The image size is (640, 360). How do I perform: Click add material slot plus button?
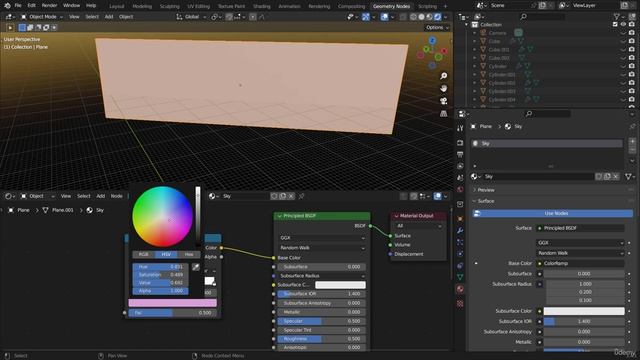[632, 142]
